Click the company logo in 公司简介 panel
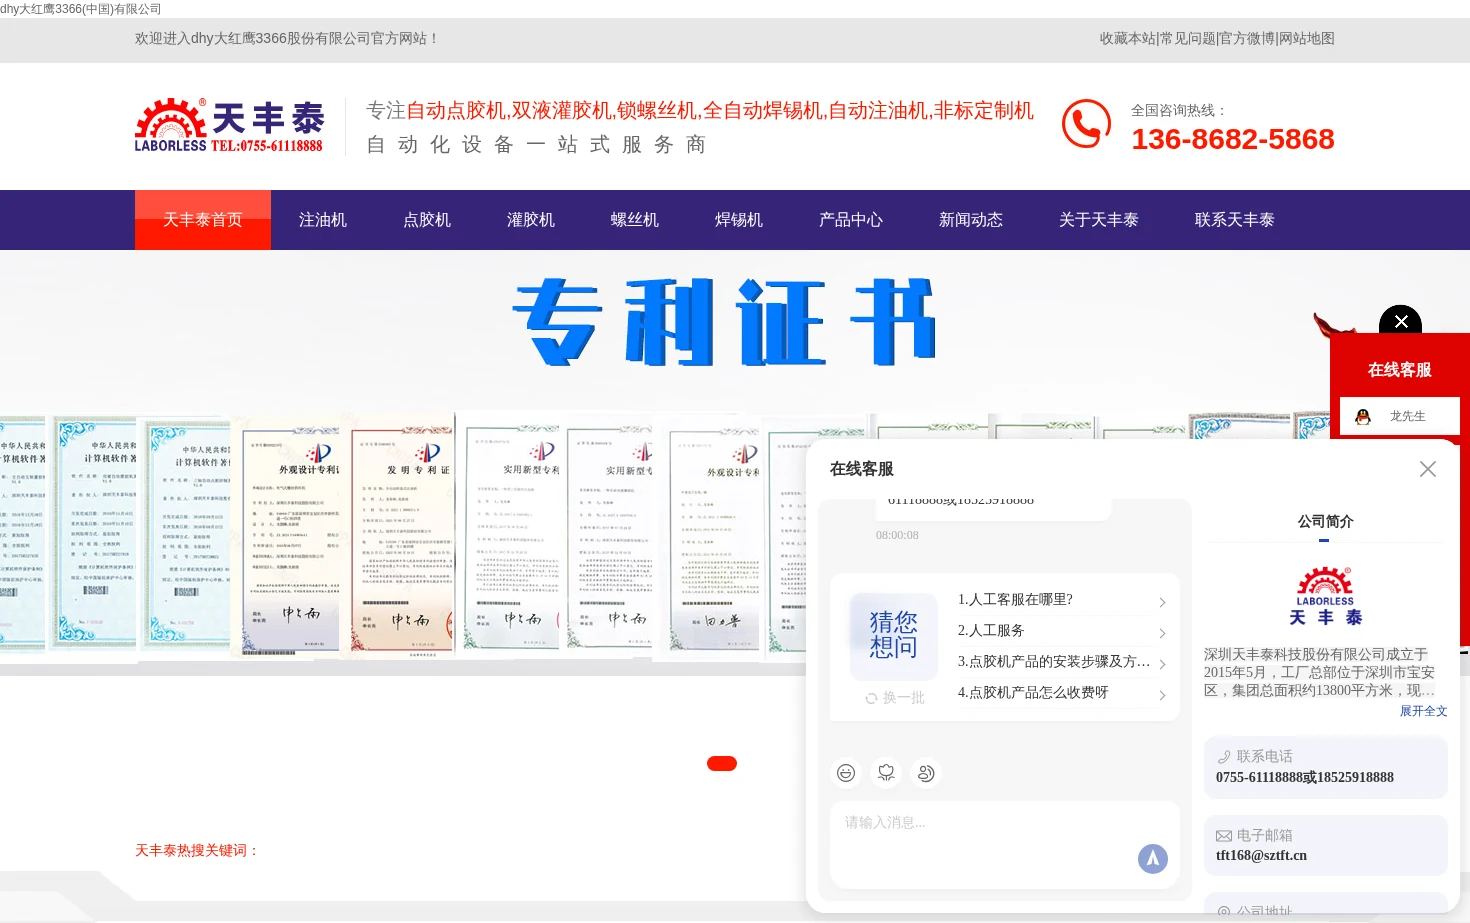The height and width of the screenshot is (923, 1470). (1325, 596)
